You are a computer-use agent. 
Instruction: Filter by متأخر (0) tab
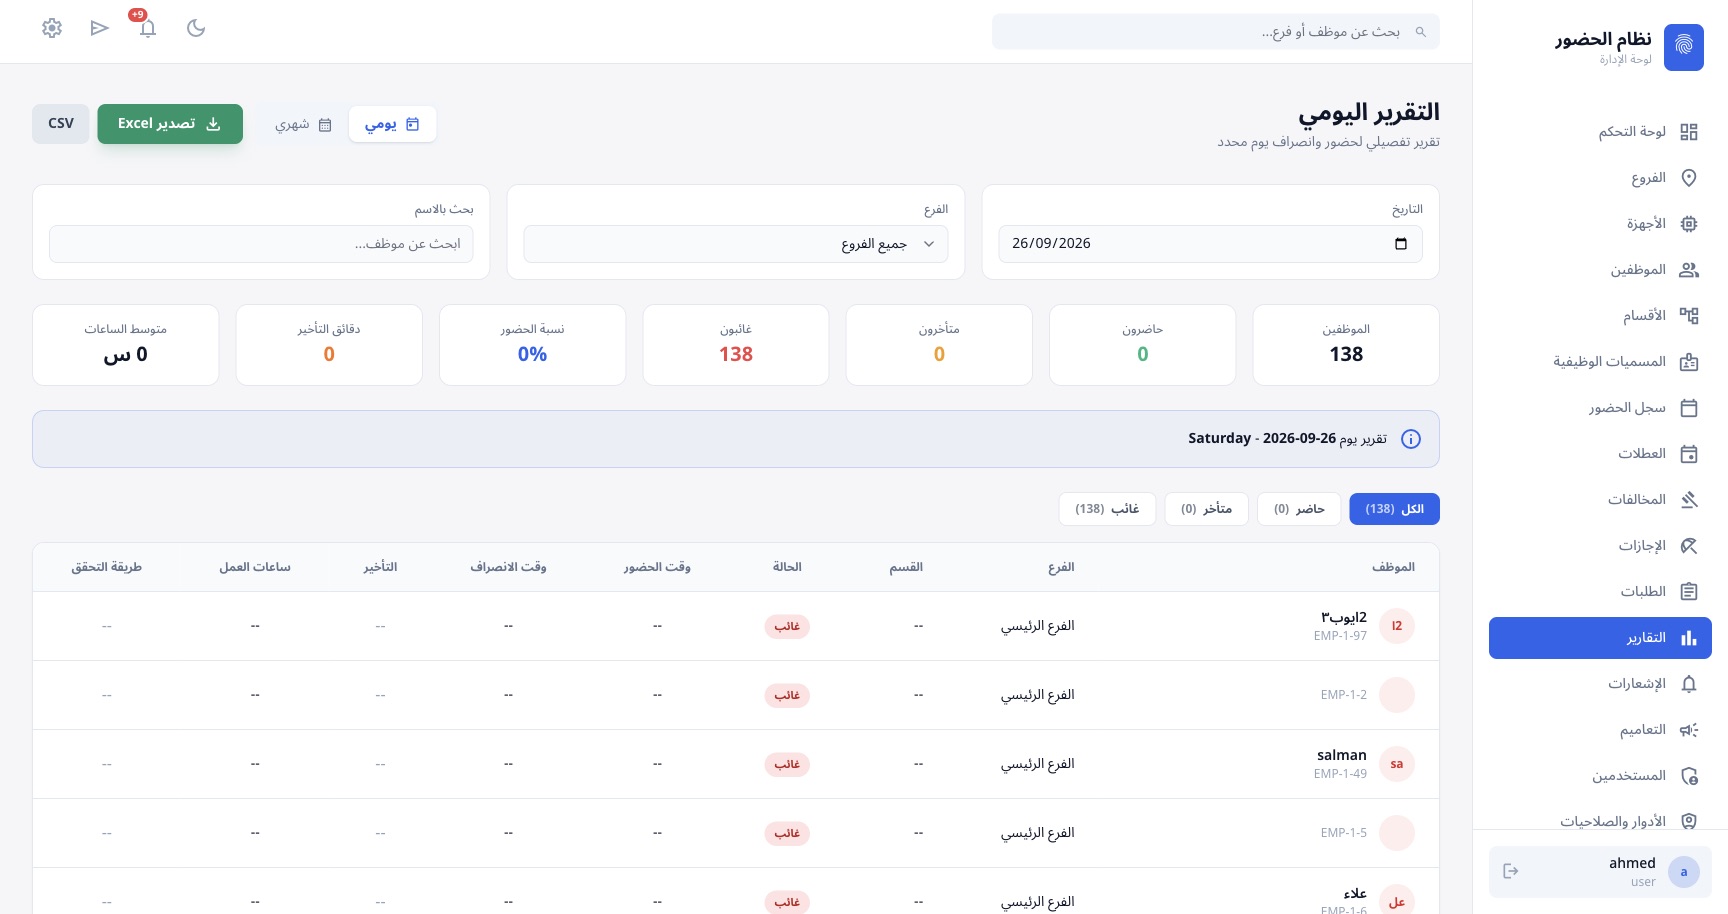pyautogui.click(x=1206, y=509)
